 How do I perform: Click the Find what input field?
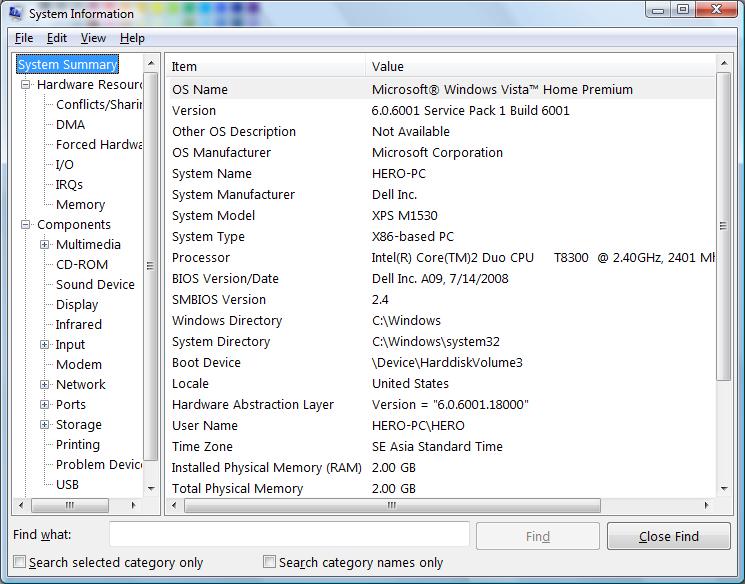pyautogui.click(x=289, y=535)
